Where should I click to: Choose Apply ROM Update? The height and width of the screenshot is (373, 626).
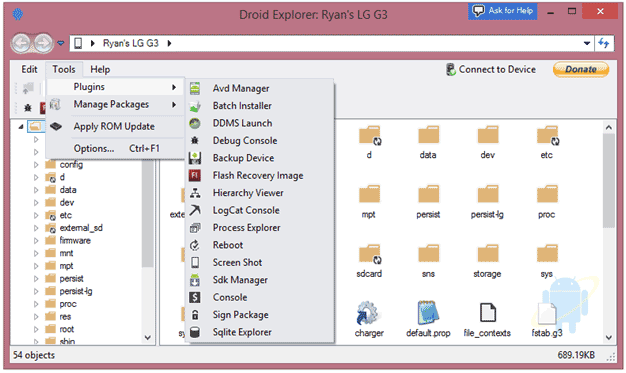[x=115, y=127]
